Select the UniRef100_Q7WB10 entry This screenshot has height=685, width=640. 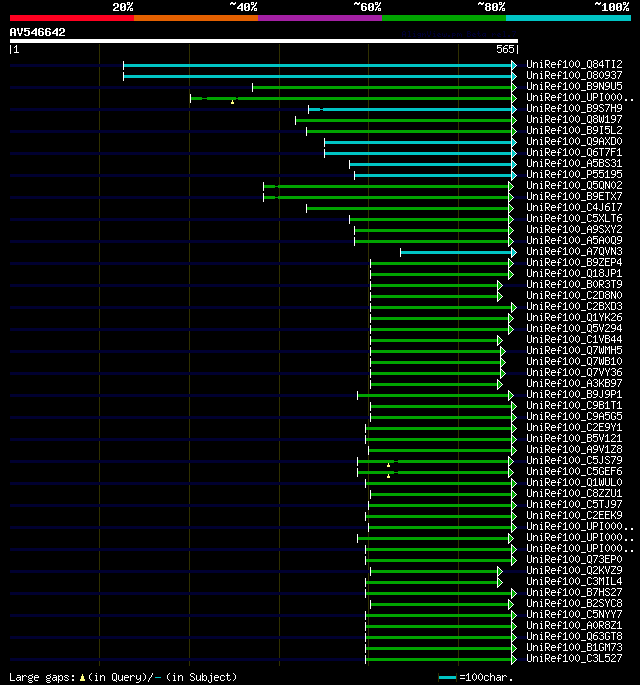click(574, 361)
